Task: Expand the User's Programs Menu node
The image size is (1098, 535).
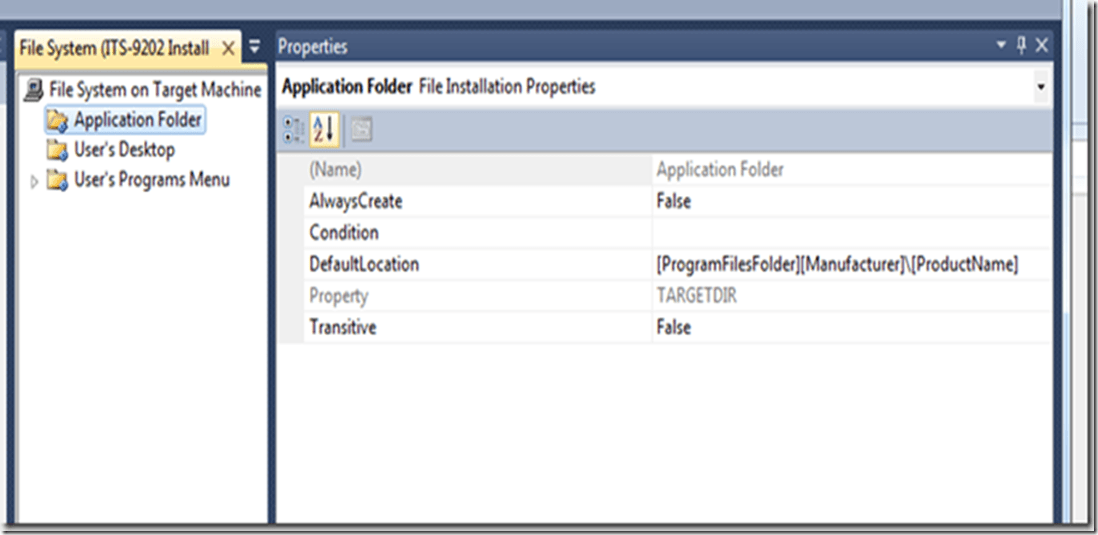Action: click(x=36, y=182)
